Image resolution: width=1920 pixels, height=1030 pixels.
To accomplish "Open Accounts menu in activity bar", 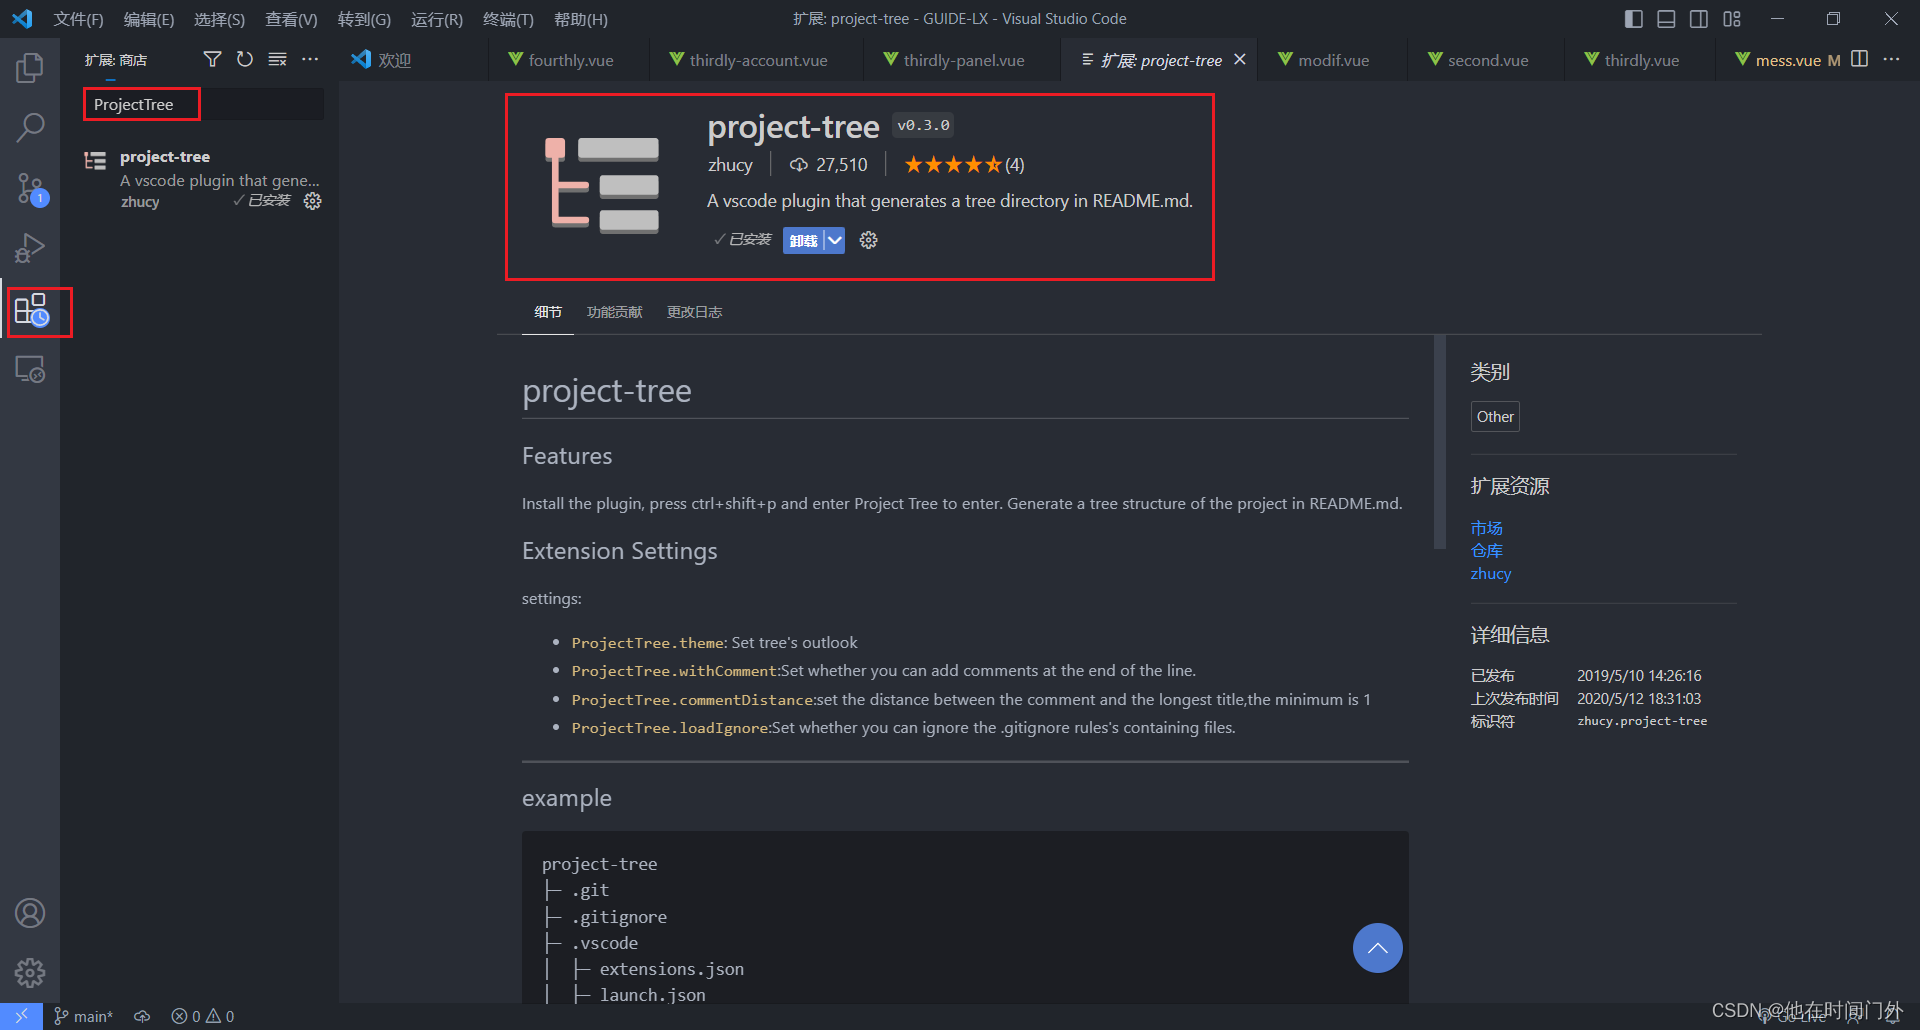I will [x=30, y=913].
